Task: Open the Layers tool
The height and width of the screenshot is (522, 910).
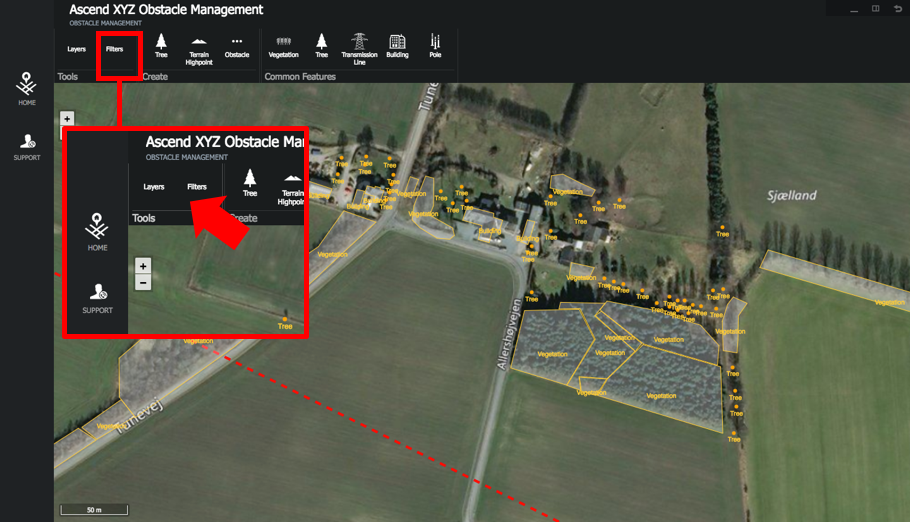Action: coord(76,49)
